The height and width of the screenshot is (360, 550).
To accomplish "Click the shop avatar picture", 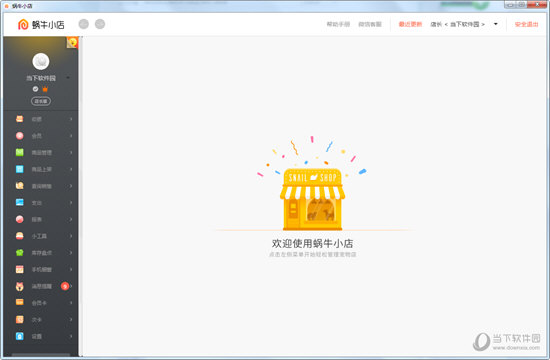I will (x=41, y=61).
